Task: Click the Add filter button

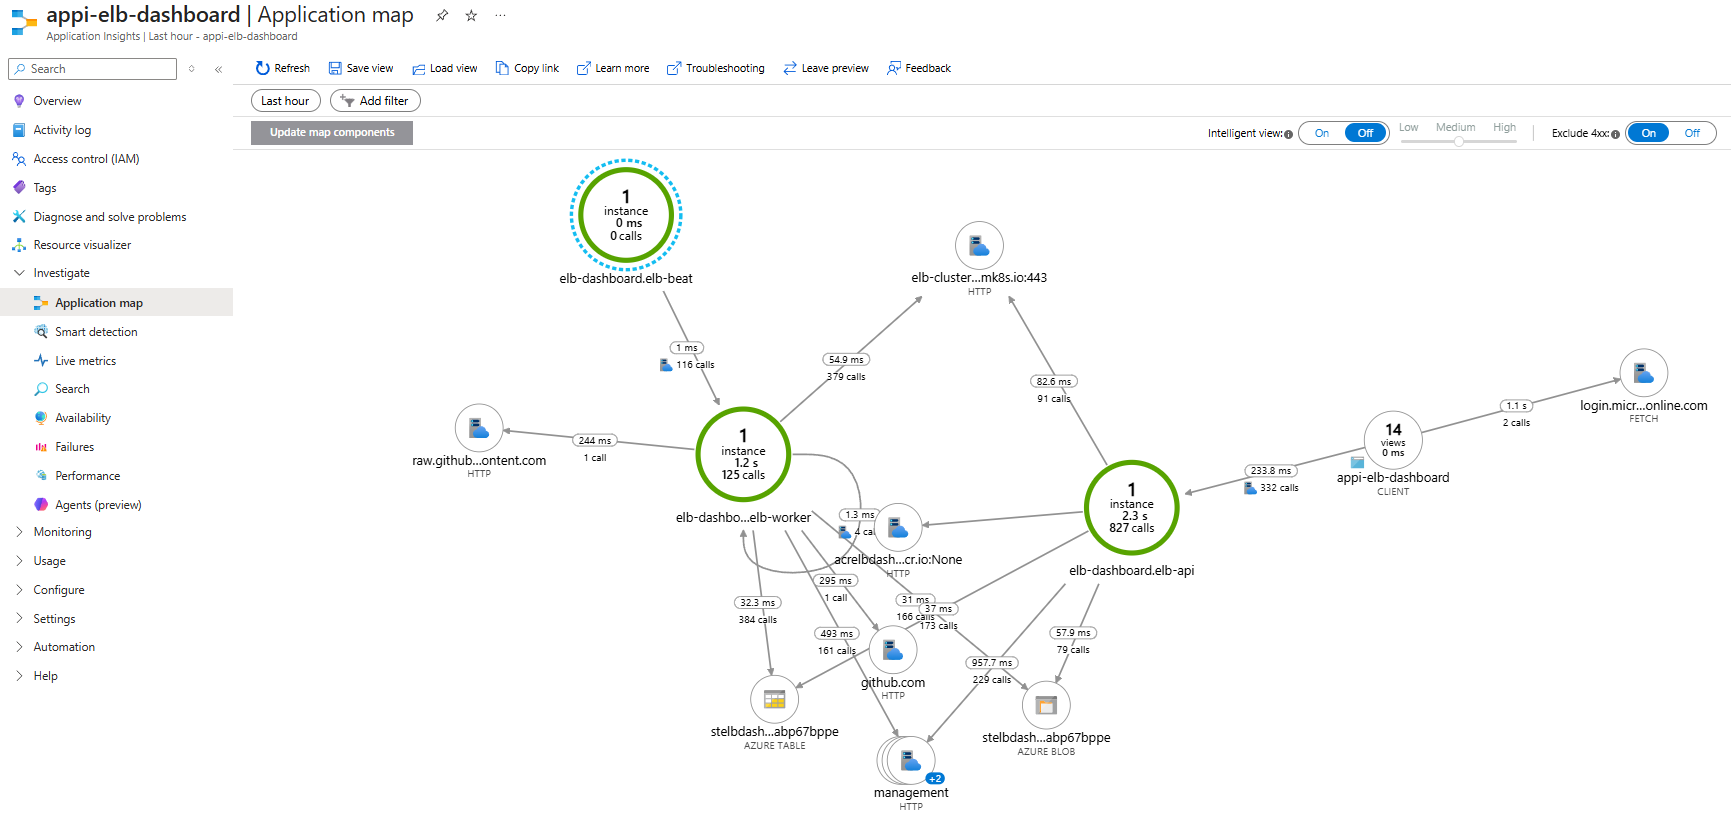Action: point(375,101)
